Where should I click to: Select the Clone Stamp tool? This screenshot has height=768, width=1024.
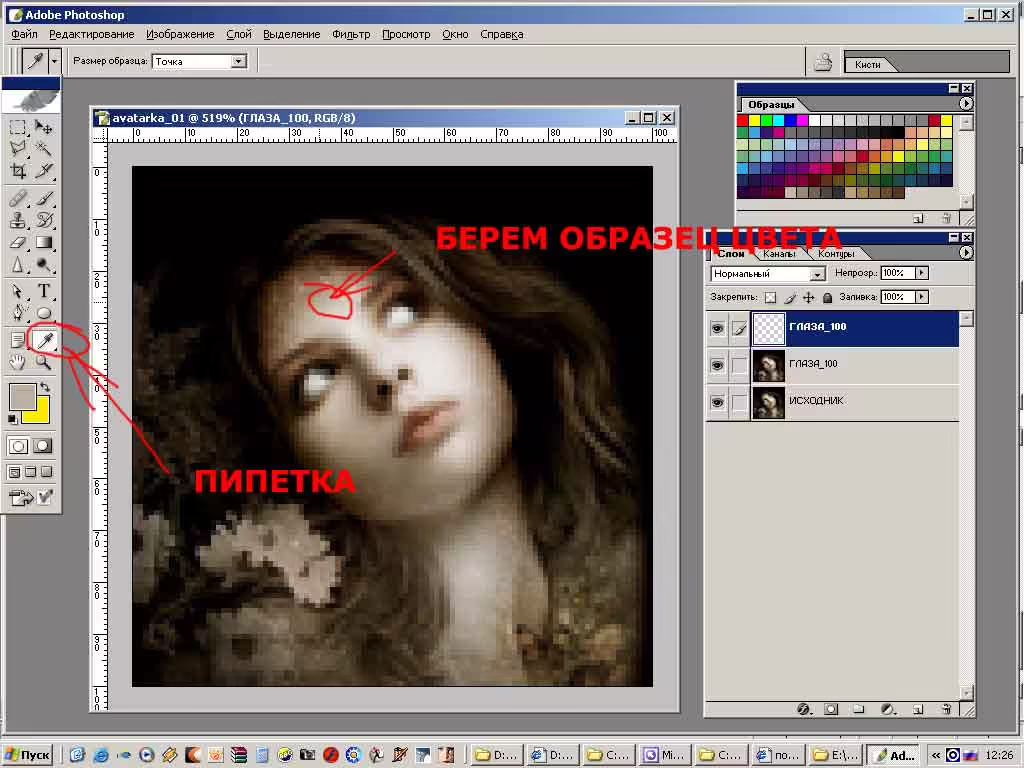pos(18,220)
